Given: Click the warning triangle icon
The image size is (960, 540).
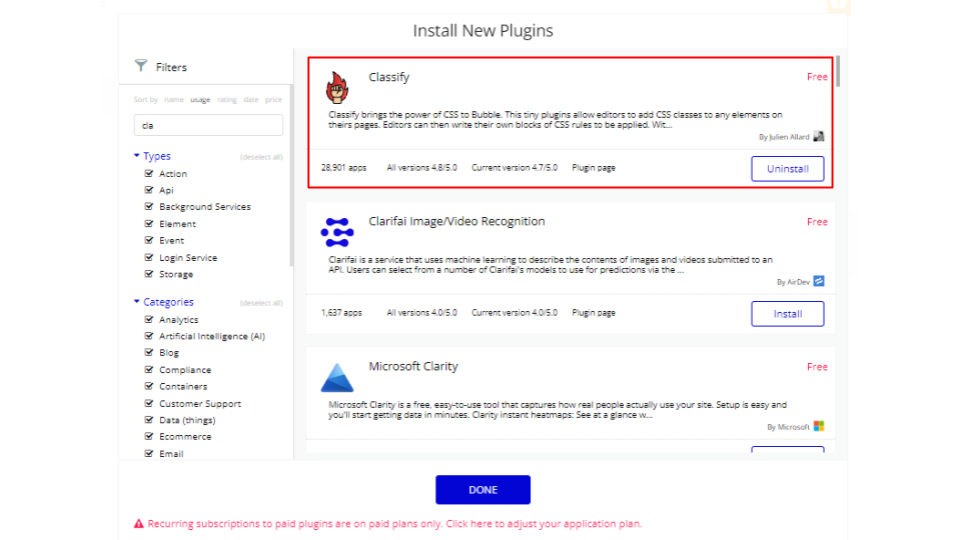Looking at the screenshot, I should 139,523.
